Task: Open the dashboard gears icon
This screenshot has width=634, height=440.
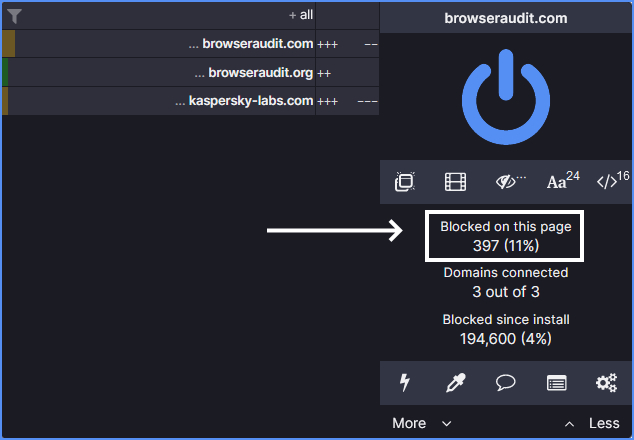Action: point(607,383)
